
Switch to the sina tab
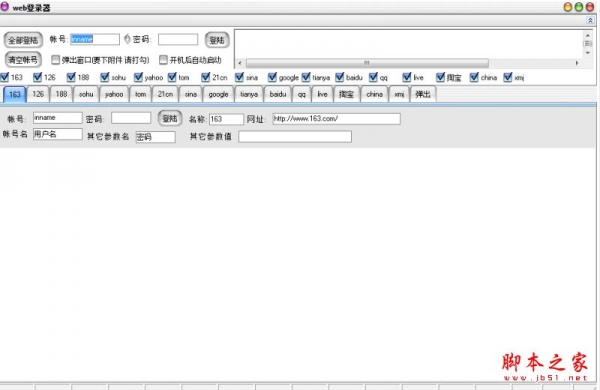pos(191,94)
